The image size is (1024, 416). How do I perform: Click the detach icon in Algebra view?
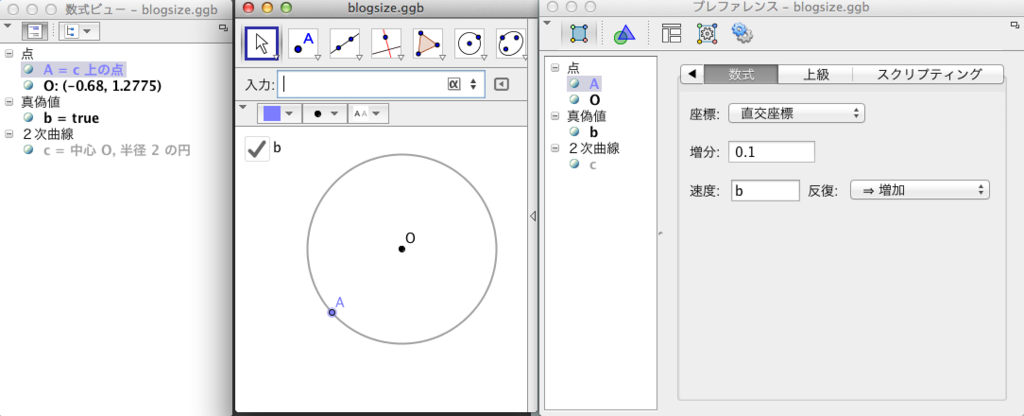tap(223, 27)
